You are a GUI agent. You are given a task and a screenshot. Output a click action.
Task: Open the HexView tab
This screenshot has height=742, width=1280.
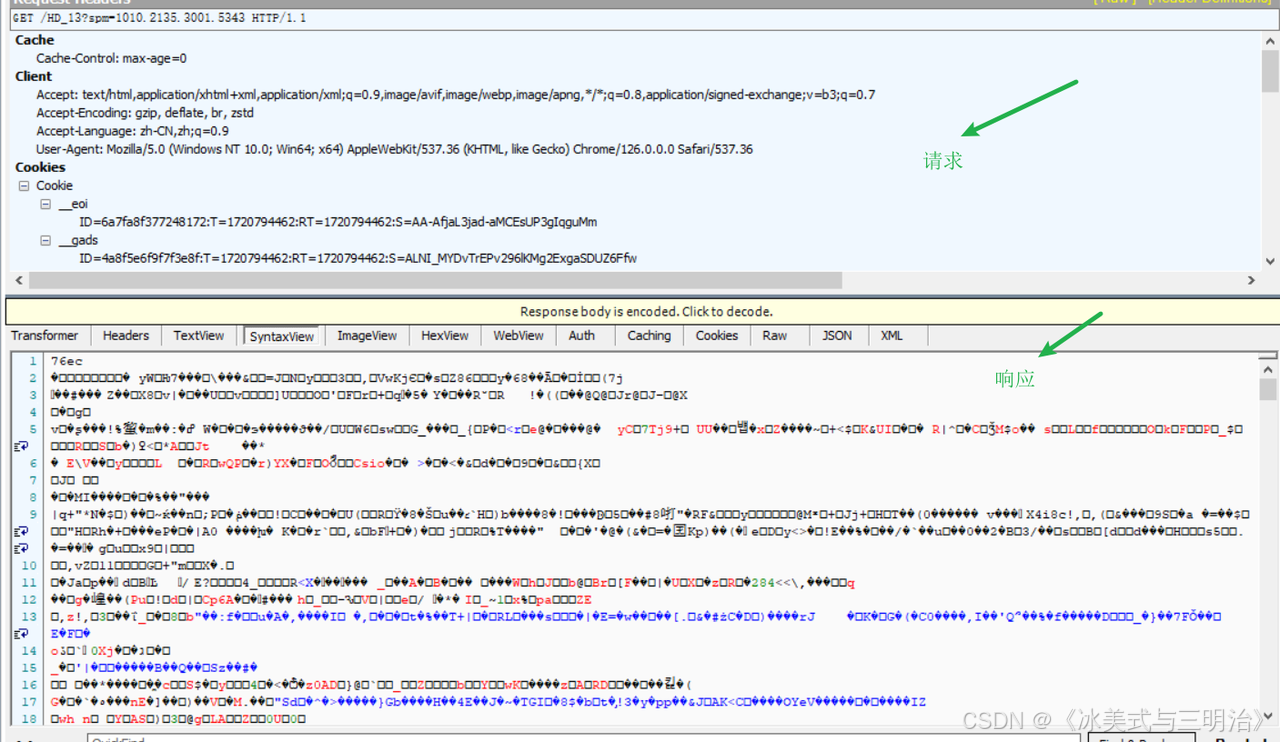pyautogui.click(x=445, y=336)
